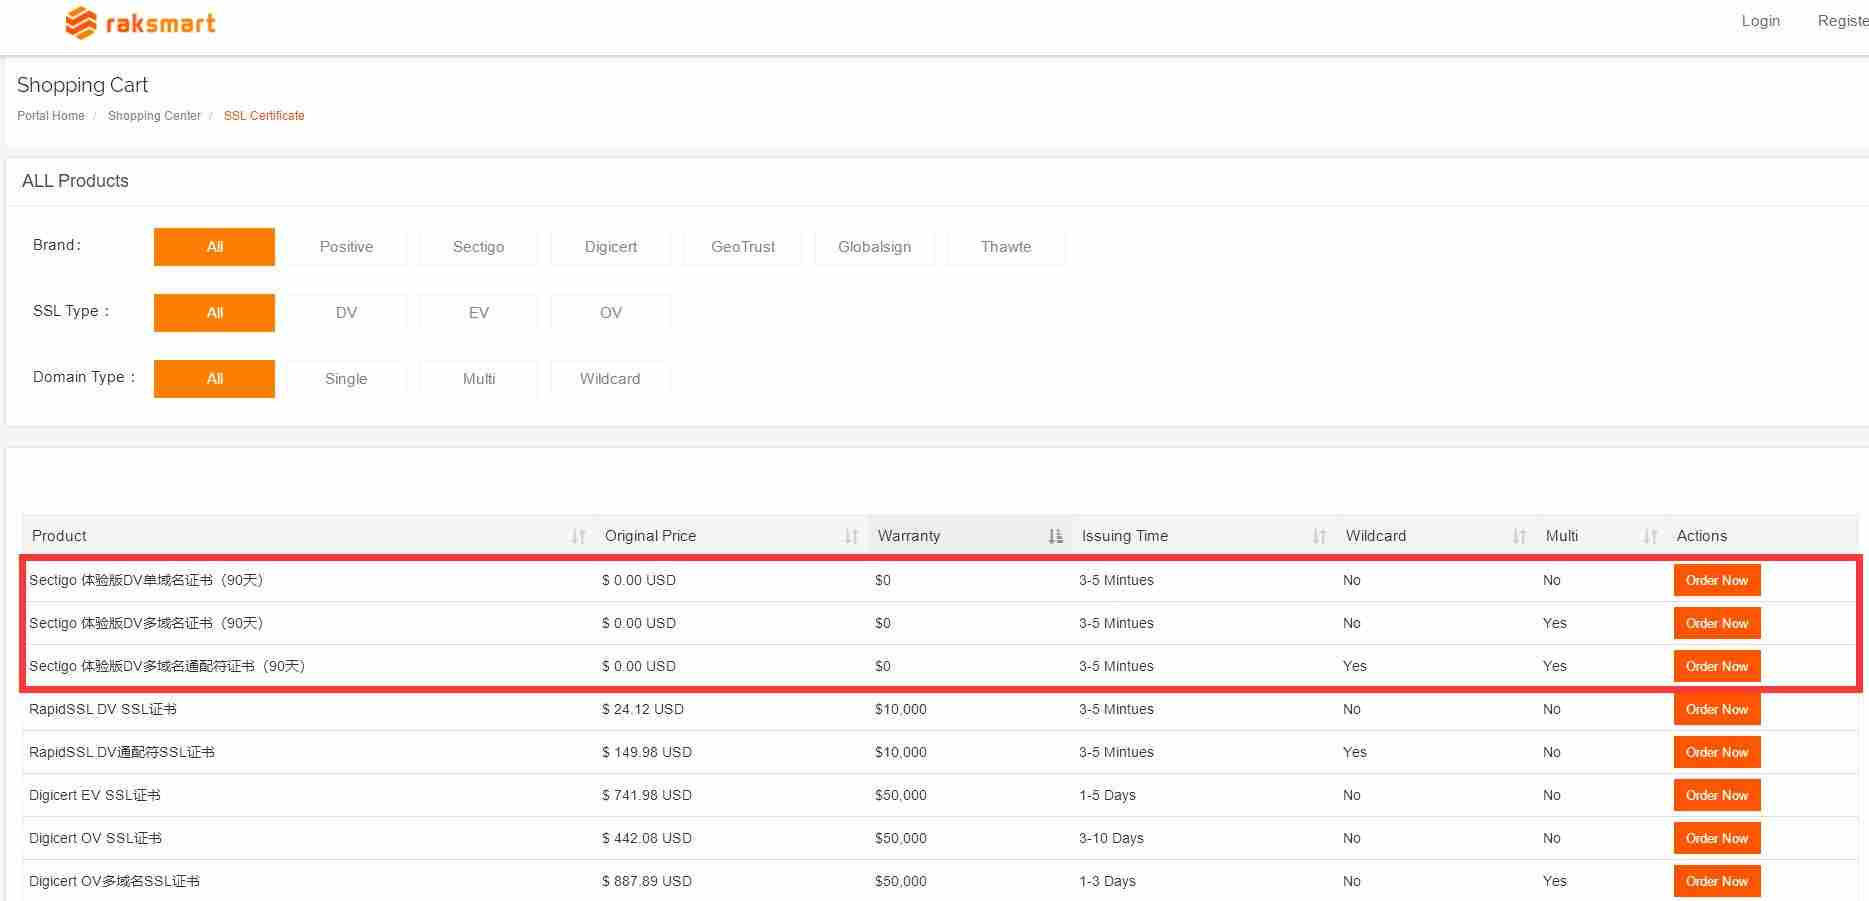Open the Login link
The image size is (1869, 901).
point(1760,21)
